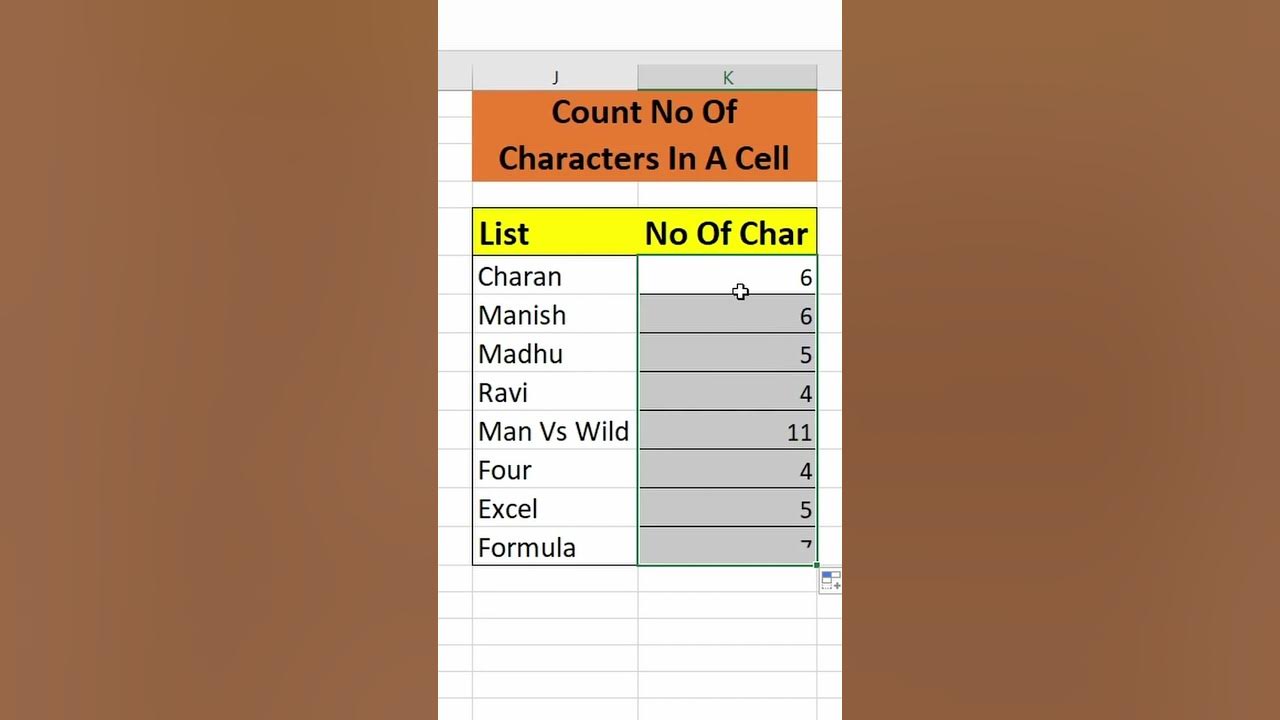Screen dimensions: 1280x720
Task: Click the cell containing Charan
Action: coord(555,276)
